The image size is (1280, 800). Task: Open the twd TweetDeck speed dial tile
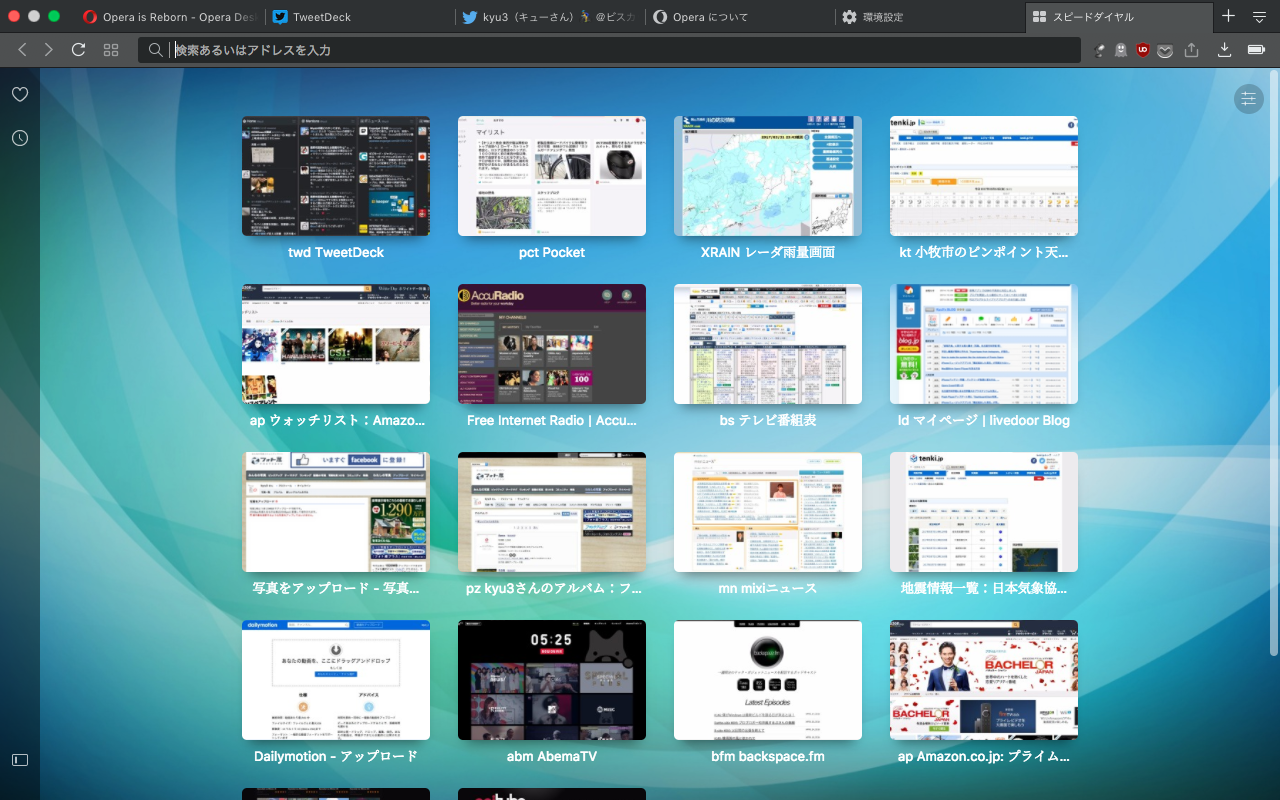(x=336, y=176)
